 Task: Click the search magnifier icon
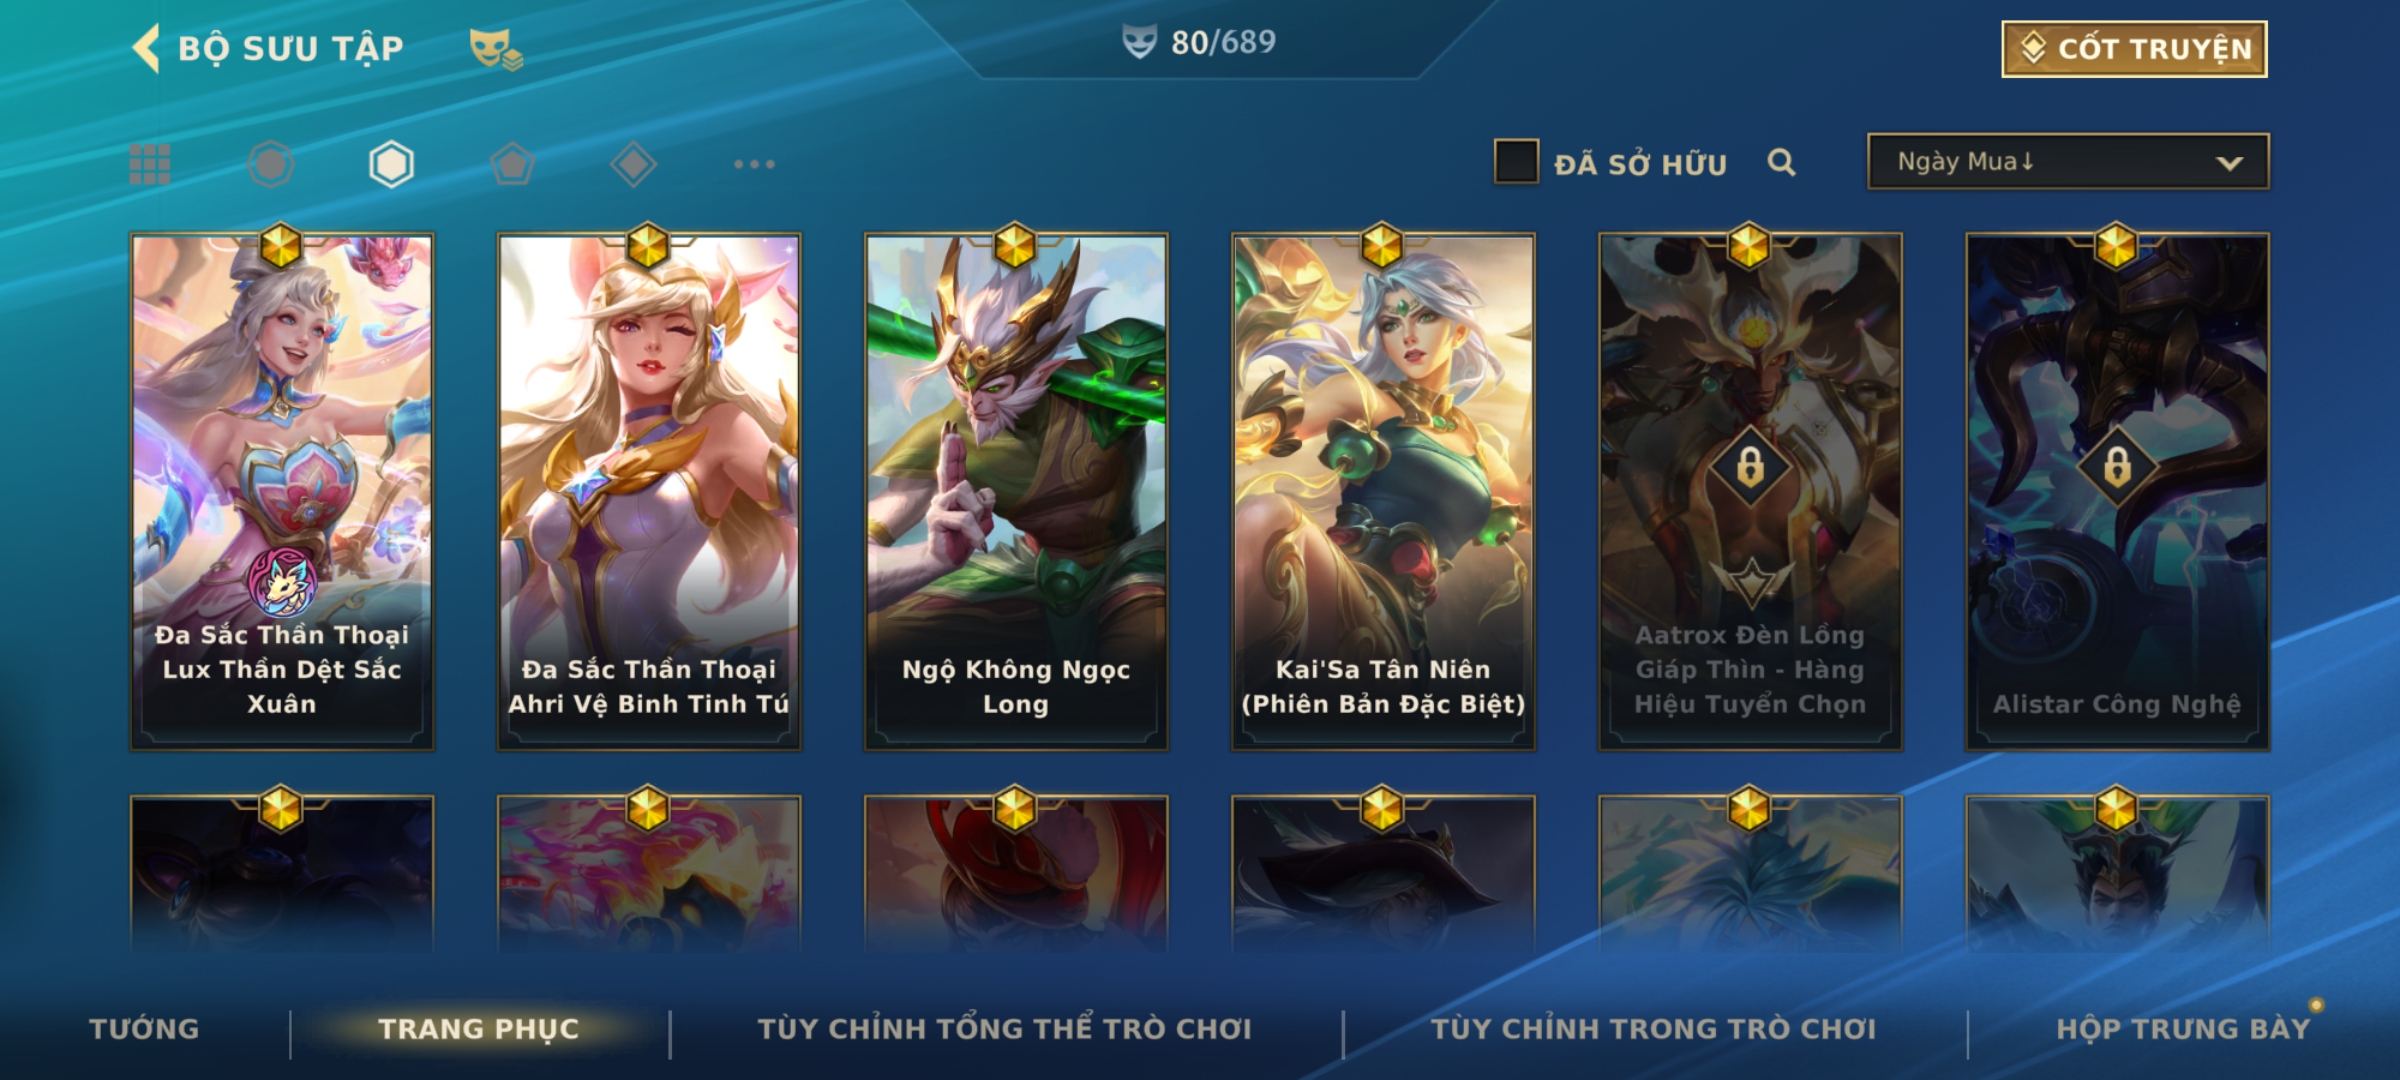pyautogui.click(x=1781, y=162)
